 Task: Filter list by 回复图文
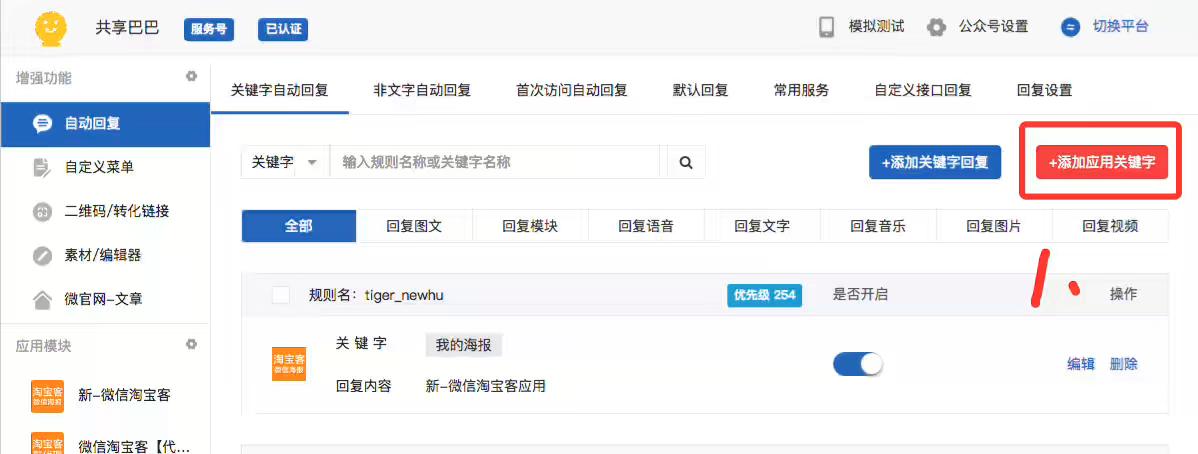pyautogui.click(x=414, y=226)
